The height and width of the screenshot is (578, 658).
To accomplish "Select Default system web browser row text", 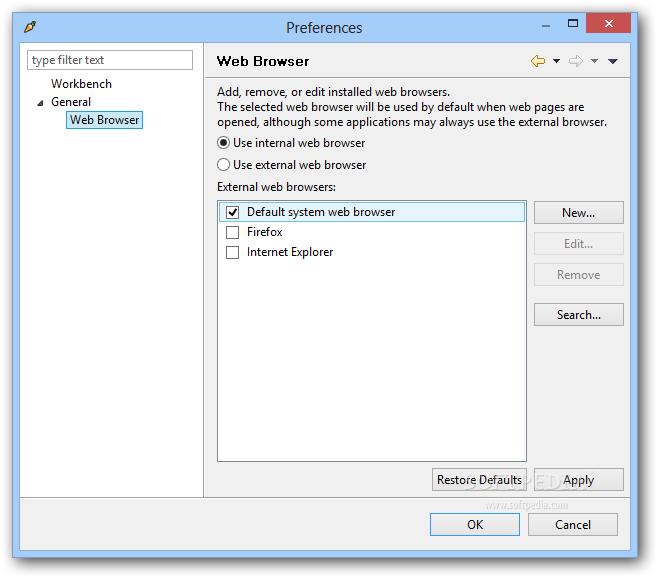I will pyautogui.click(x=321, y=212).
